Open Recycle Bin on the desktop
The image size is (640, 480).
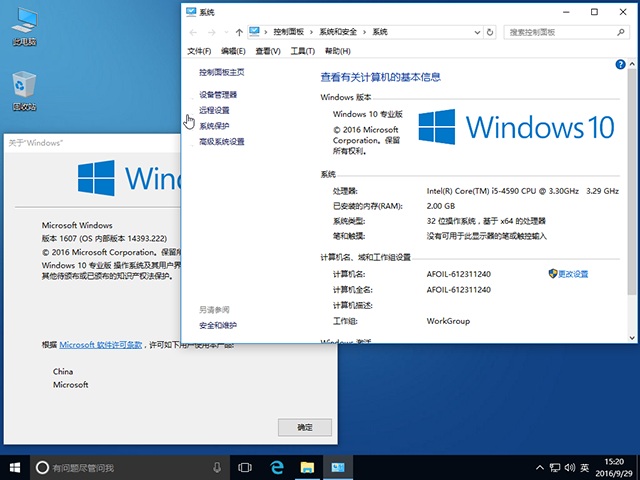pyautogui.click(x=24, y=91)
